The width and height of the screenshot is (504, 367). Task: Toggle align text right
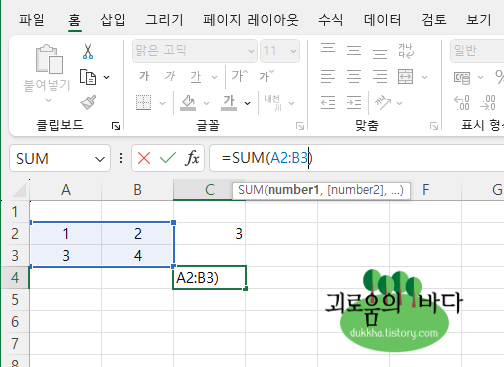tap(380, 77)
